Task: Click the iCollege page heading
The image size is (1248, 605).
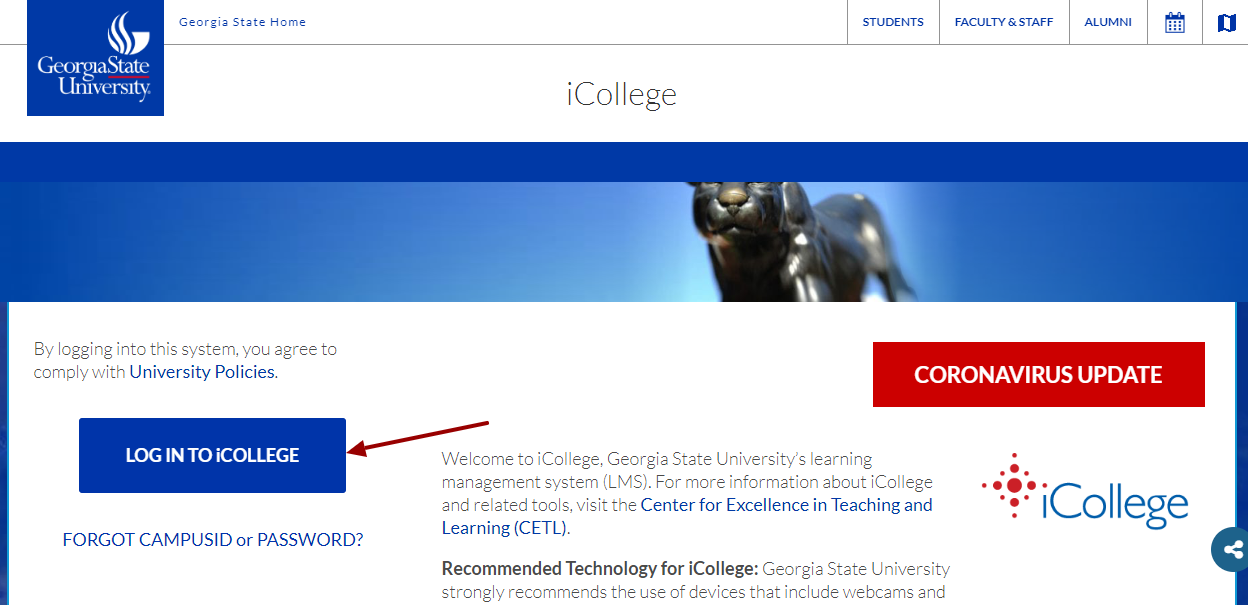Action: point(621,93)
